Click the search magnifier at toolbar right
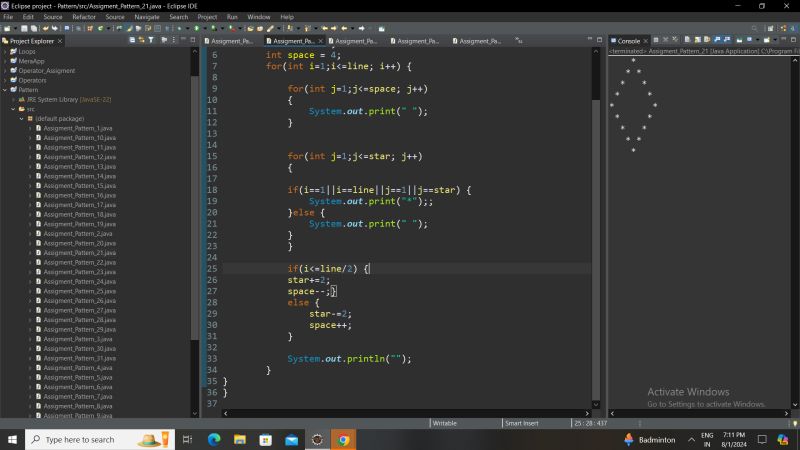800x450 pixels. pos(754,29)
